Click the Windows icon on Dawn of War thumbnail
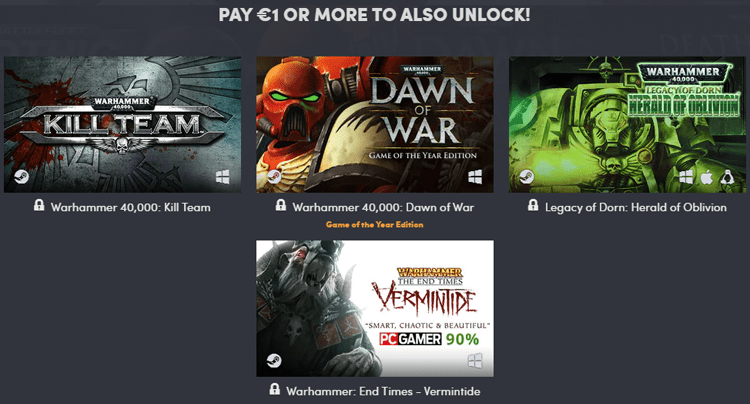Screen dimensions: 750x404 pyautogui.click(x=475, y=177)
